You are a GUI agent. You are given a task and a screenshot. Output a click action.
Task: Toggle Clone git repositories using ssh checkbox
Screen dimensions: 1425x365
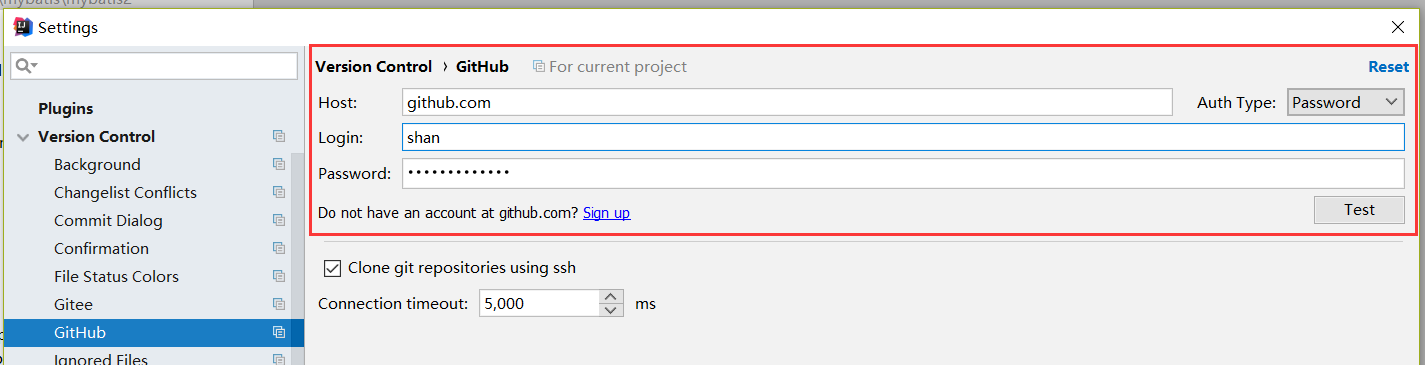click(332, 268)
